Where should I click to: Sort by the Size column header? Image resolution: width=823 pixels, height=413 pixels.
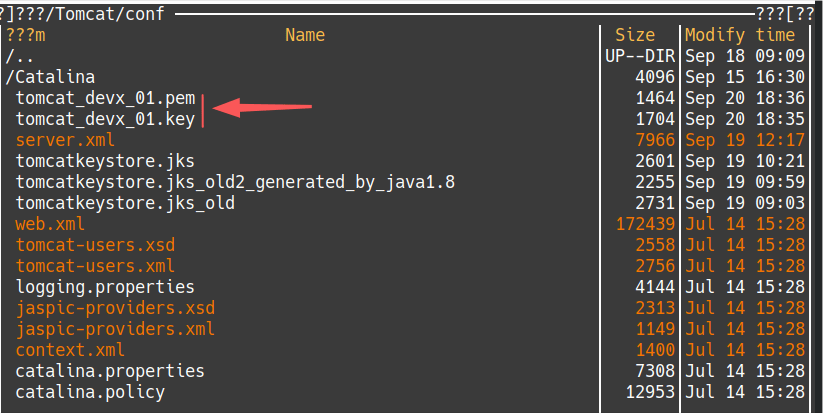click(635, 35)
